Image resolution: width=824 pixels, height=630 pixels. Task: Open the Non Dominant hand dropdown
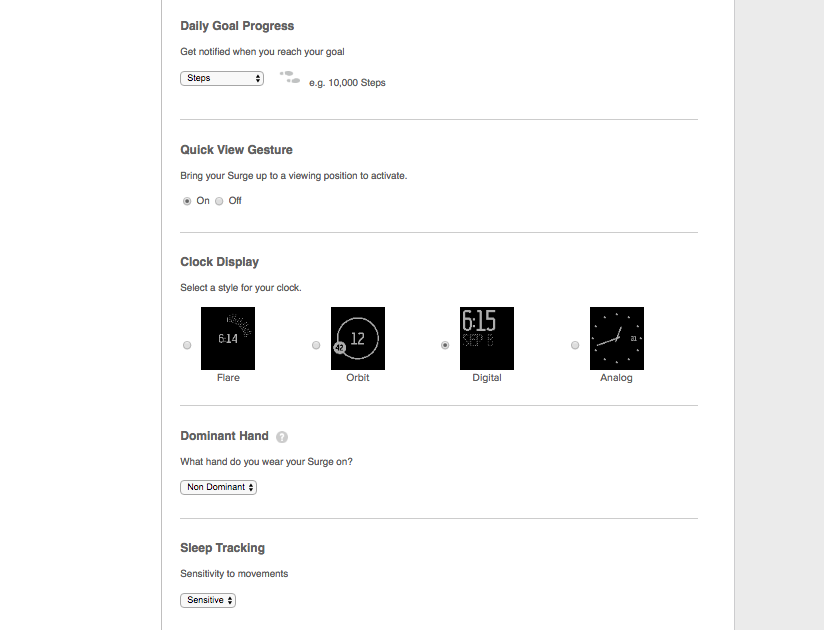218,487
